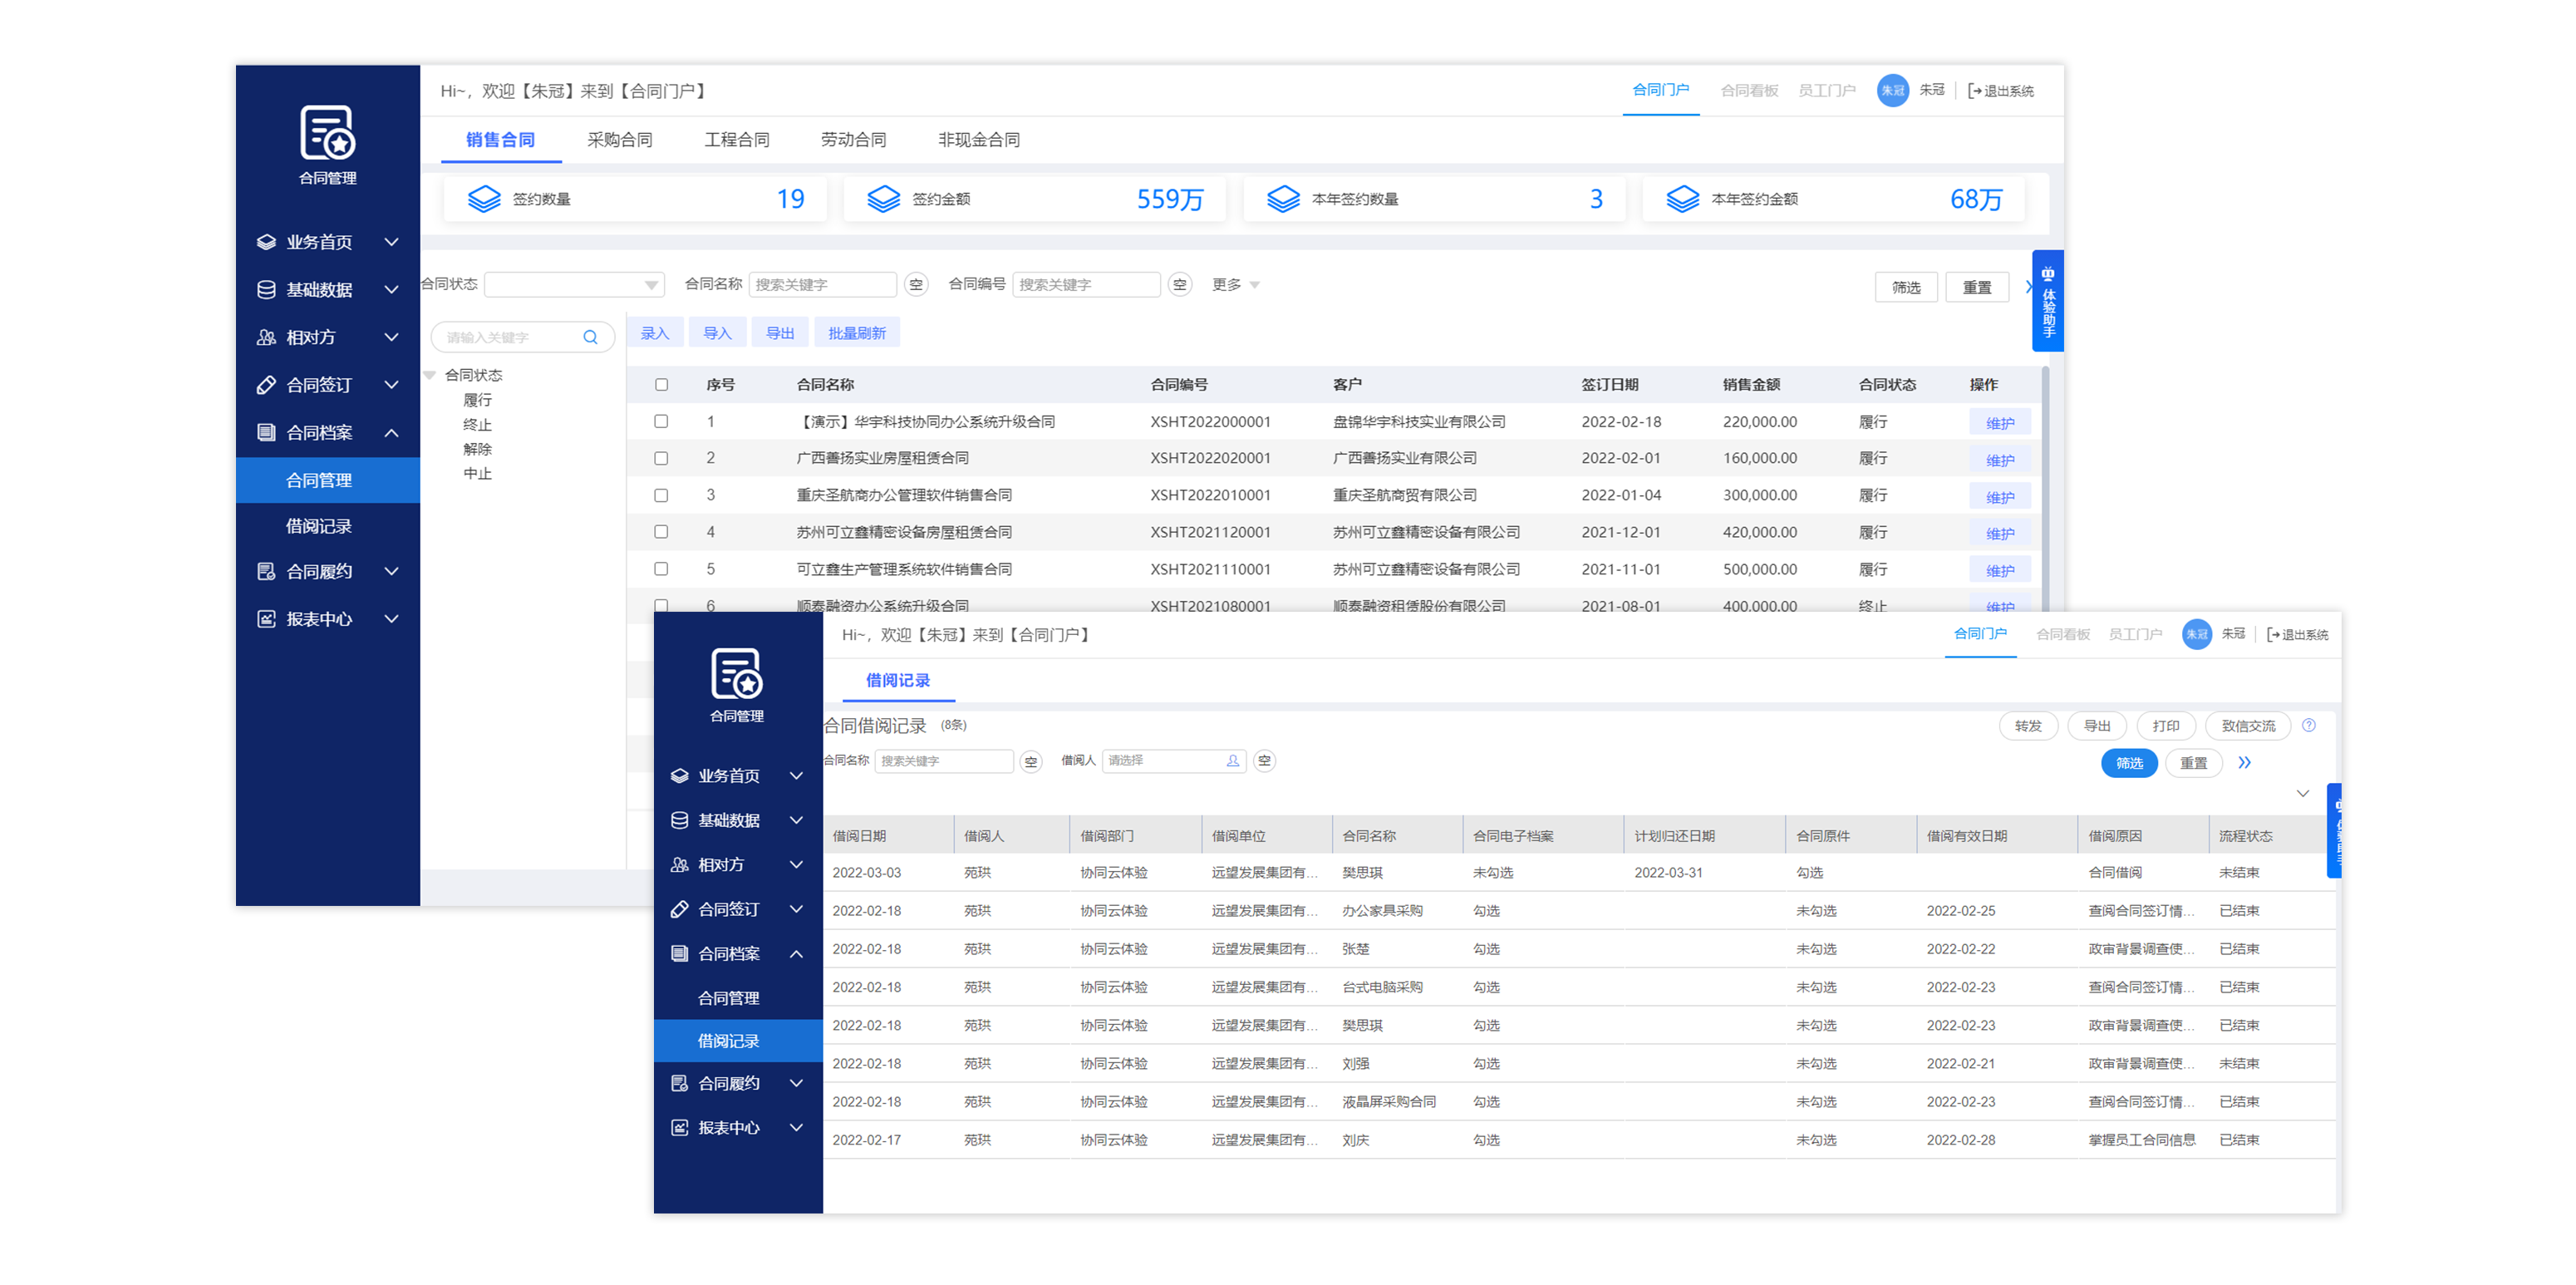The image size is (2576, 1285).
Task: Tick the checkbox for contract row 1
Action: coord(661,421)
